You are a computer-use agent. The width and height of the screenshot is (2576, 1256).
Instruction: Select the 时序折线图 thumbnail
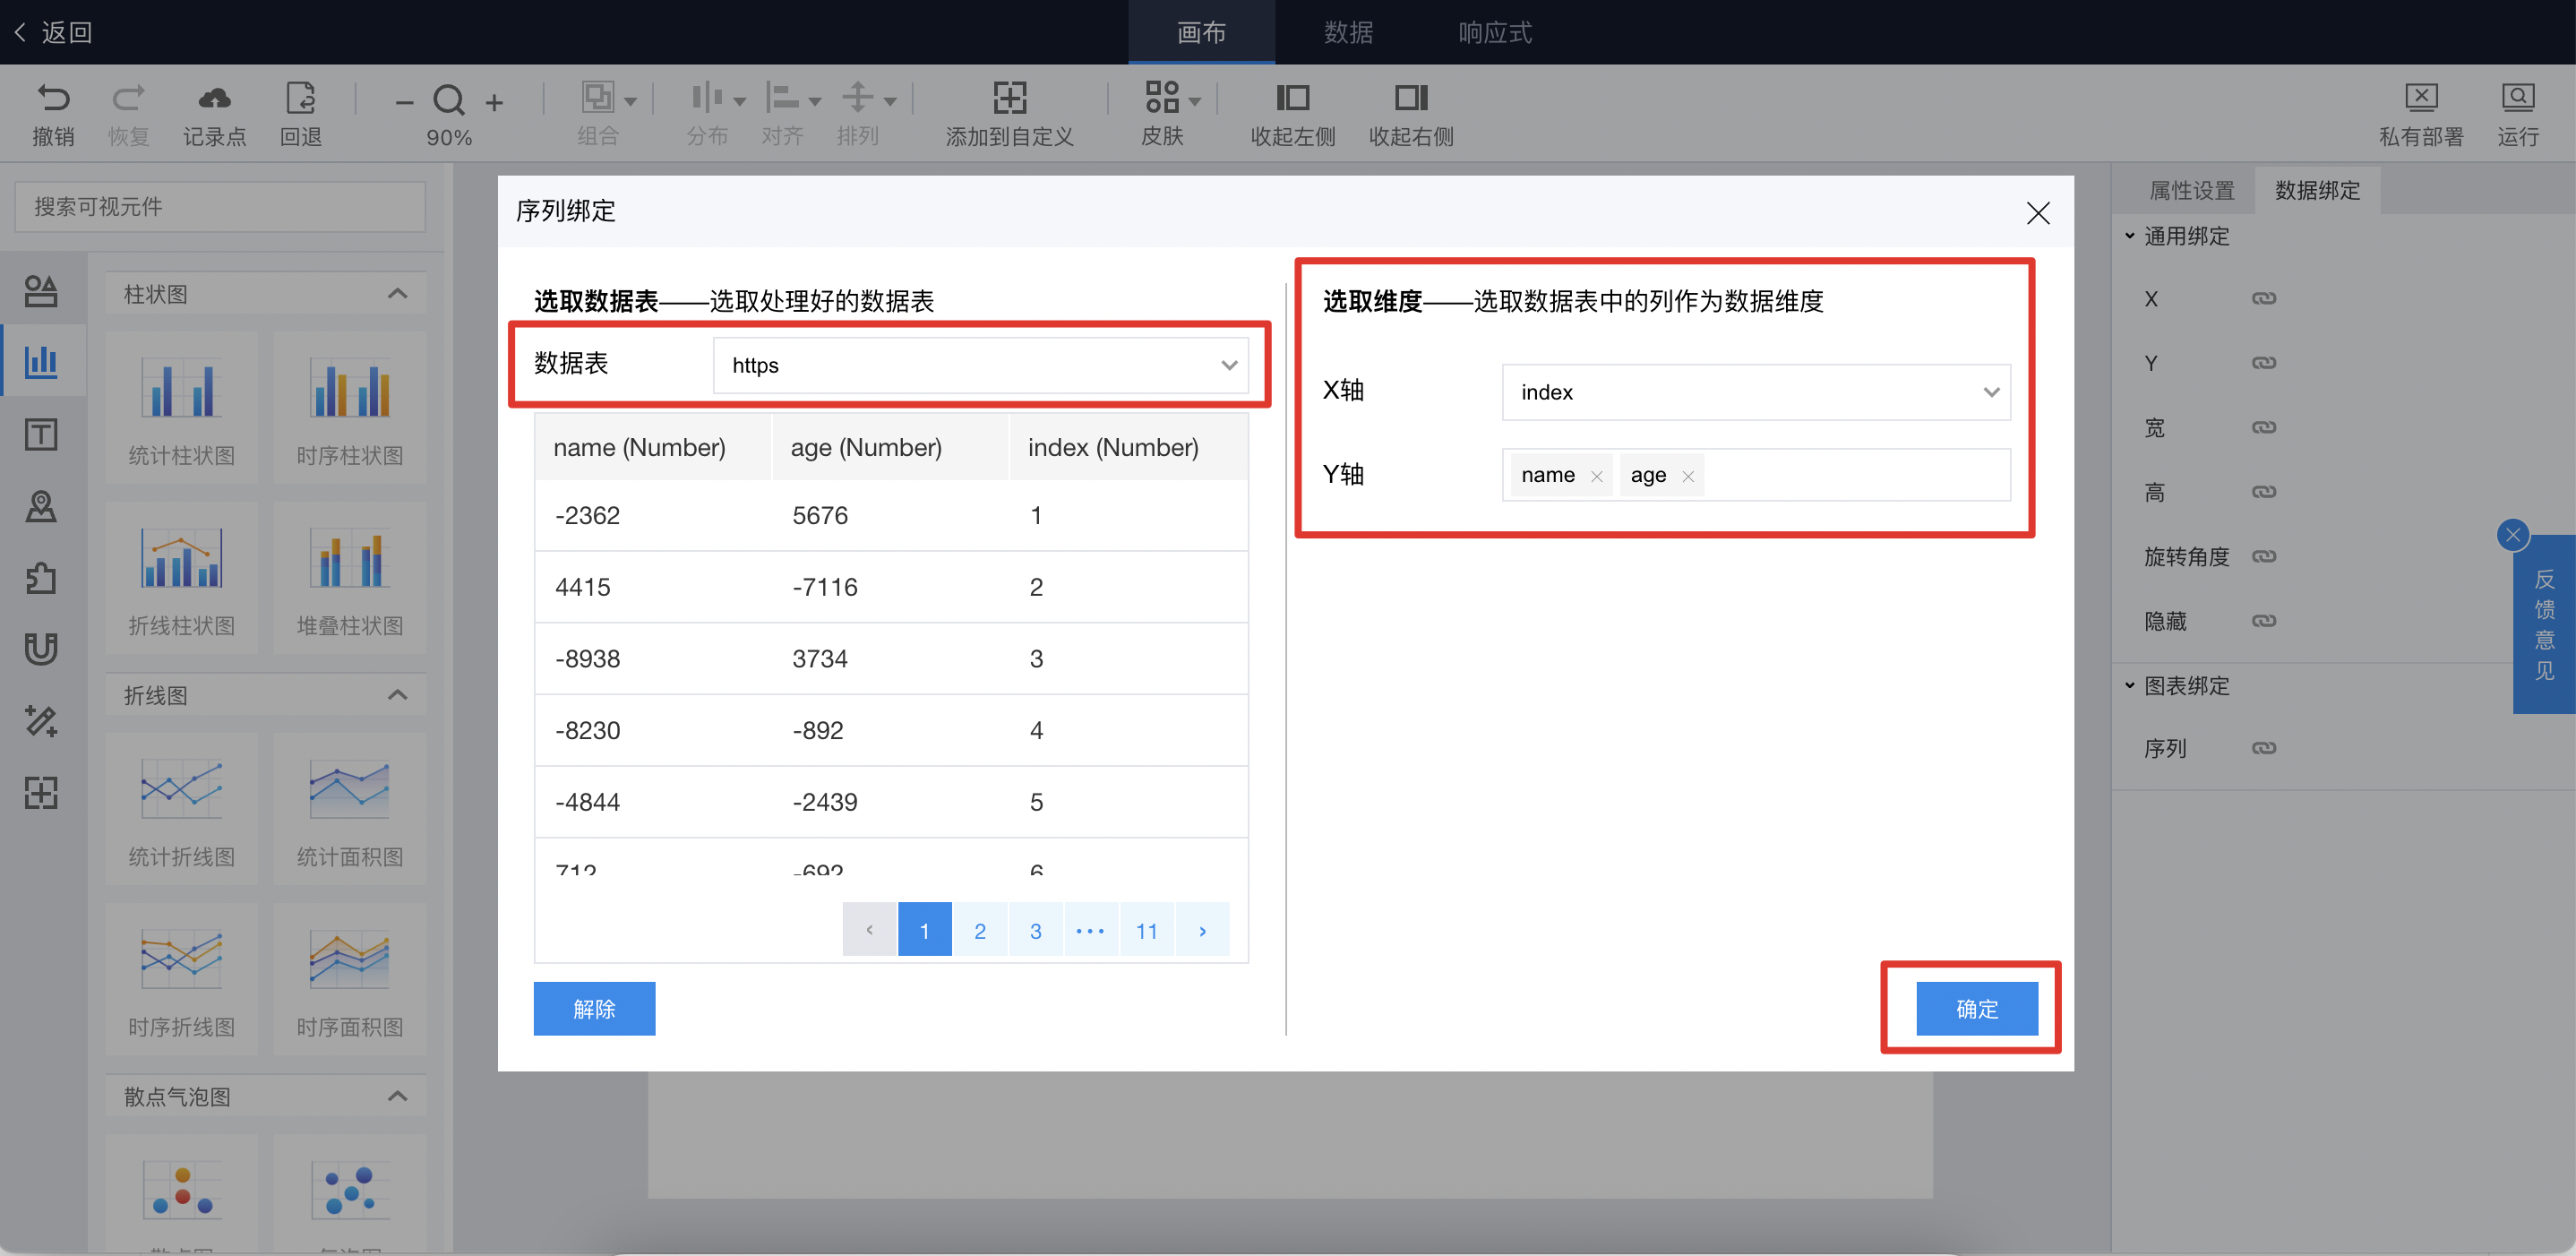(181, 980)
